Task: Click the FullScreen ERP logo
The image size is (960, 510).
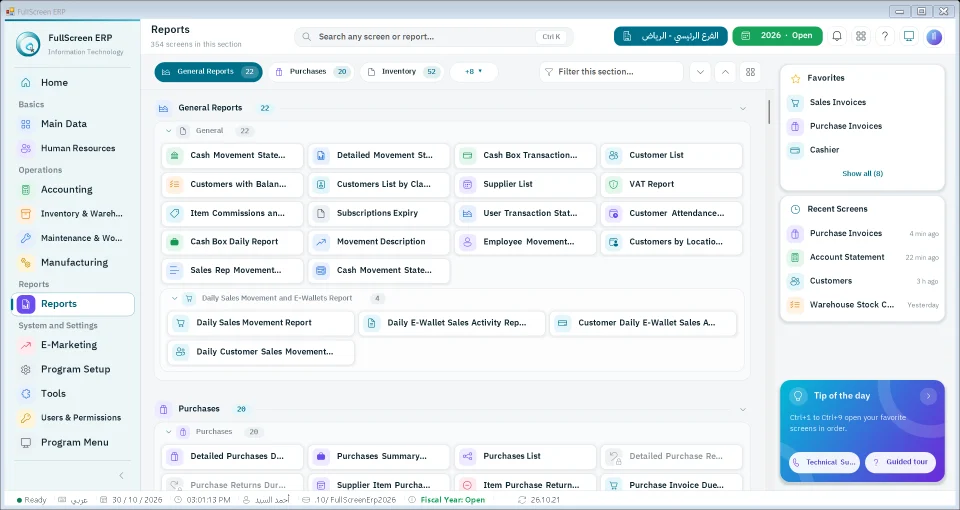Action: tap(28, 44)
